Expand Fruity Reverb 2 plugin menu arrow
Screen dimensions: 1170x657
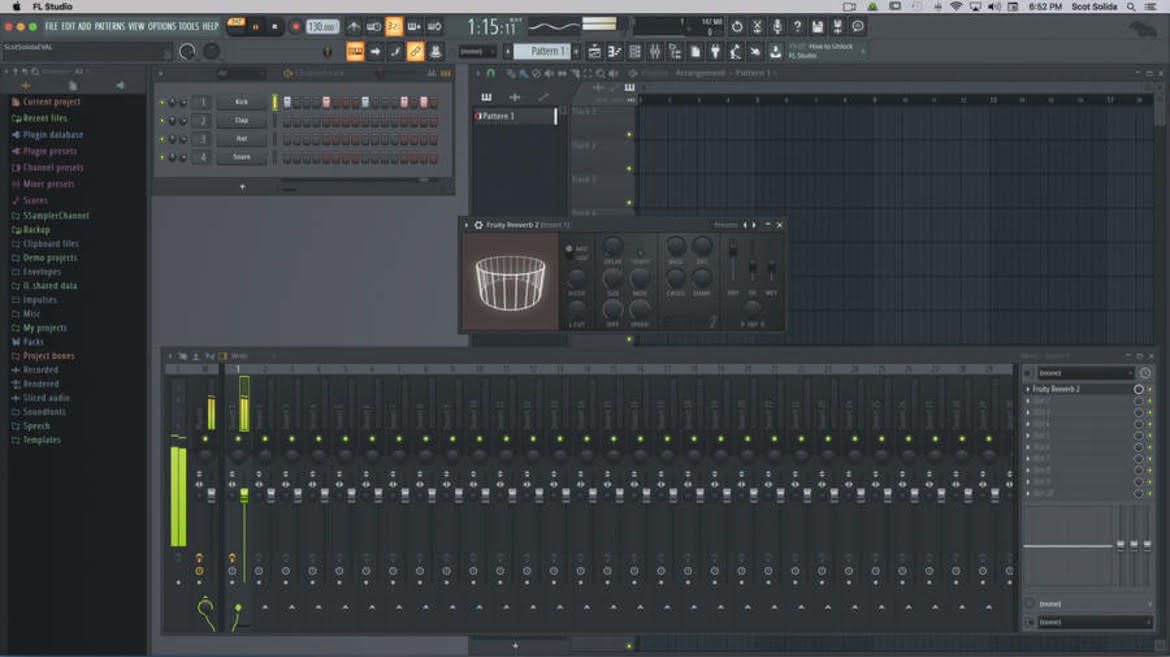pyautogui.click(x=467, y=225)
